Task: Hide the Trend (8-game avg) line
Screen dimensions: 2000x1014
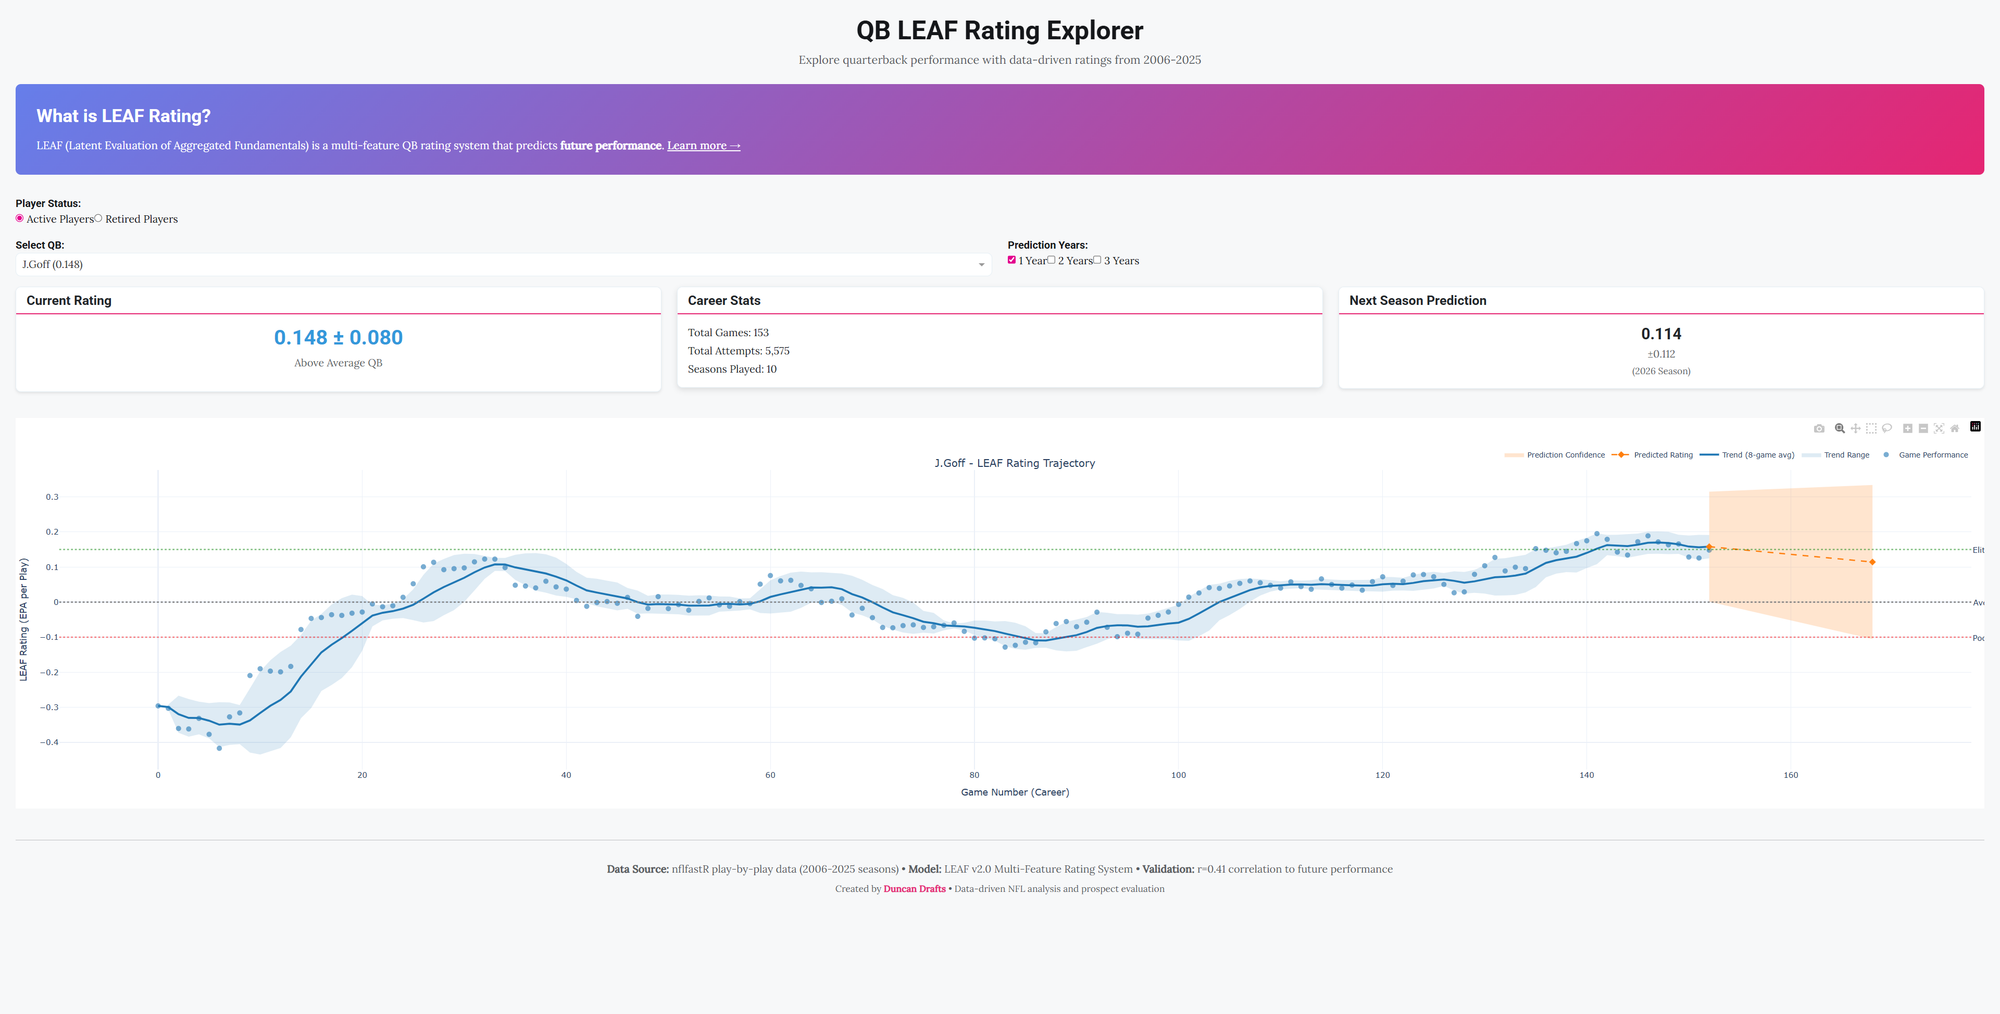Action: (x=1760, y=455)
